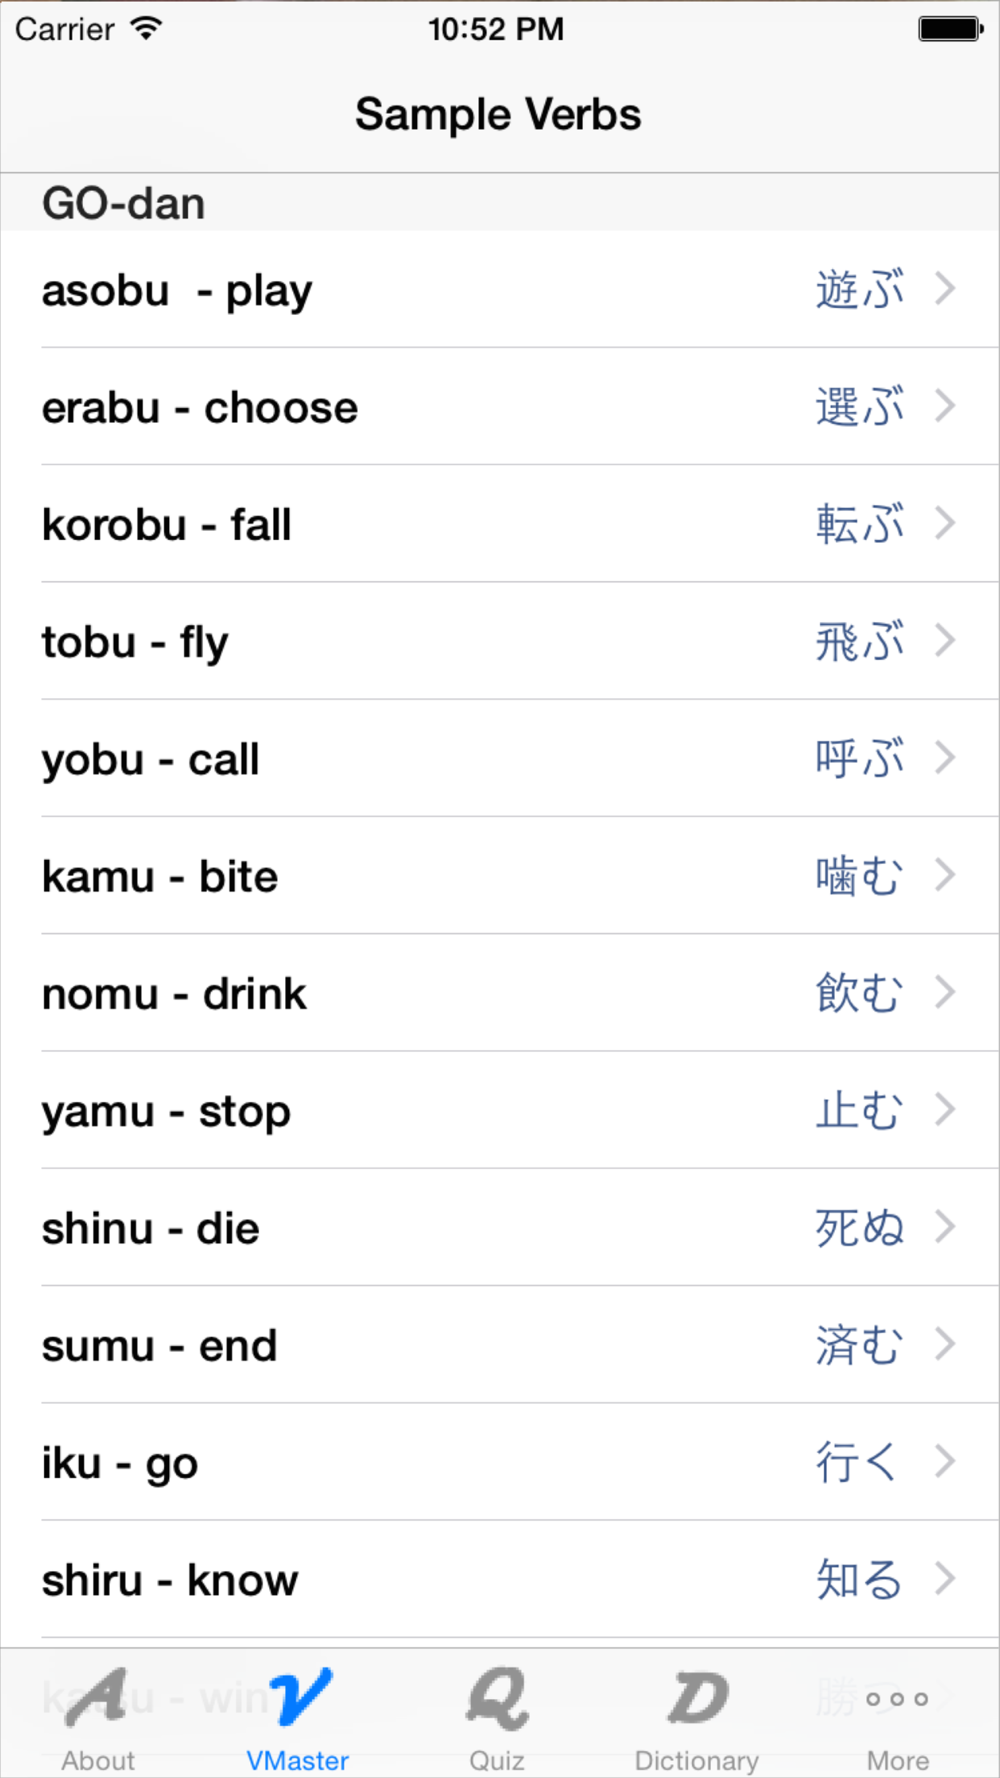
Task: Open sumu - end verb row
Action: 500,1345
